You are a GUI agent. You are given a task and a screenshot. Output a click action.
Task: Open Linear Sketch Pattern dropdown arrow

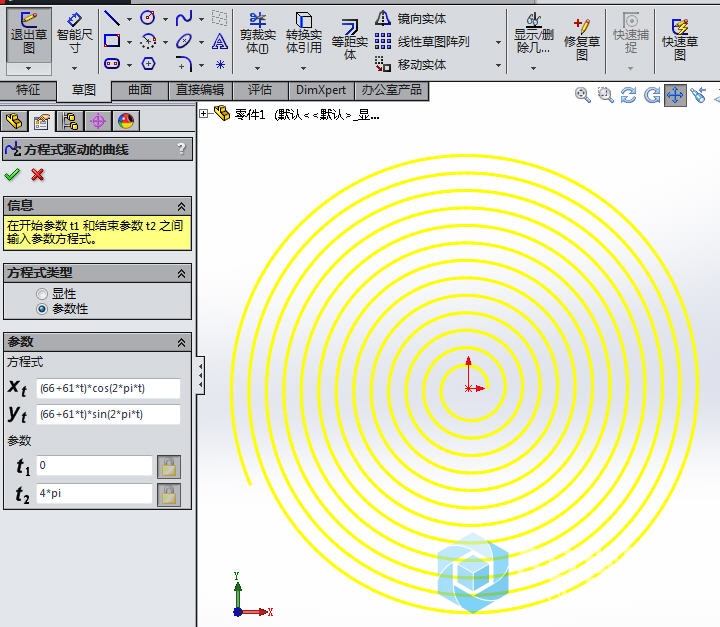click(x=498, y=42)
